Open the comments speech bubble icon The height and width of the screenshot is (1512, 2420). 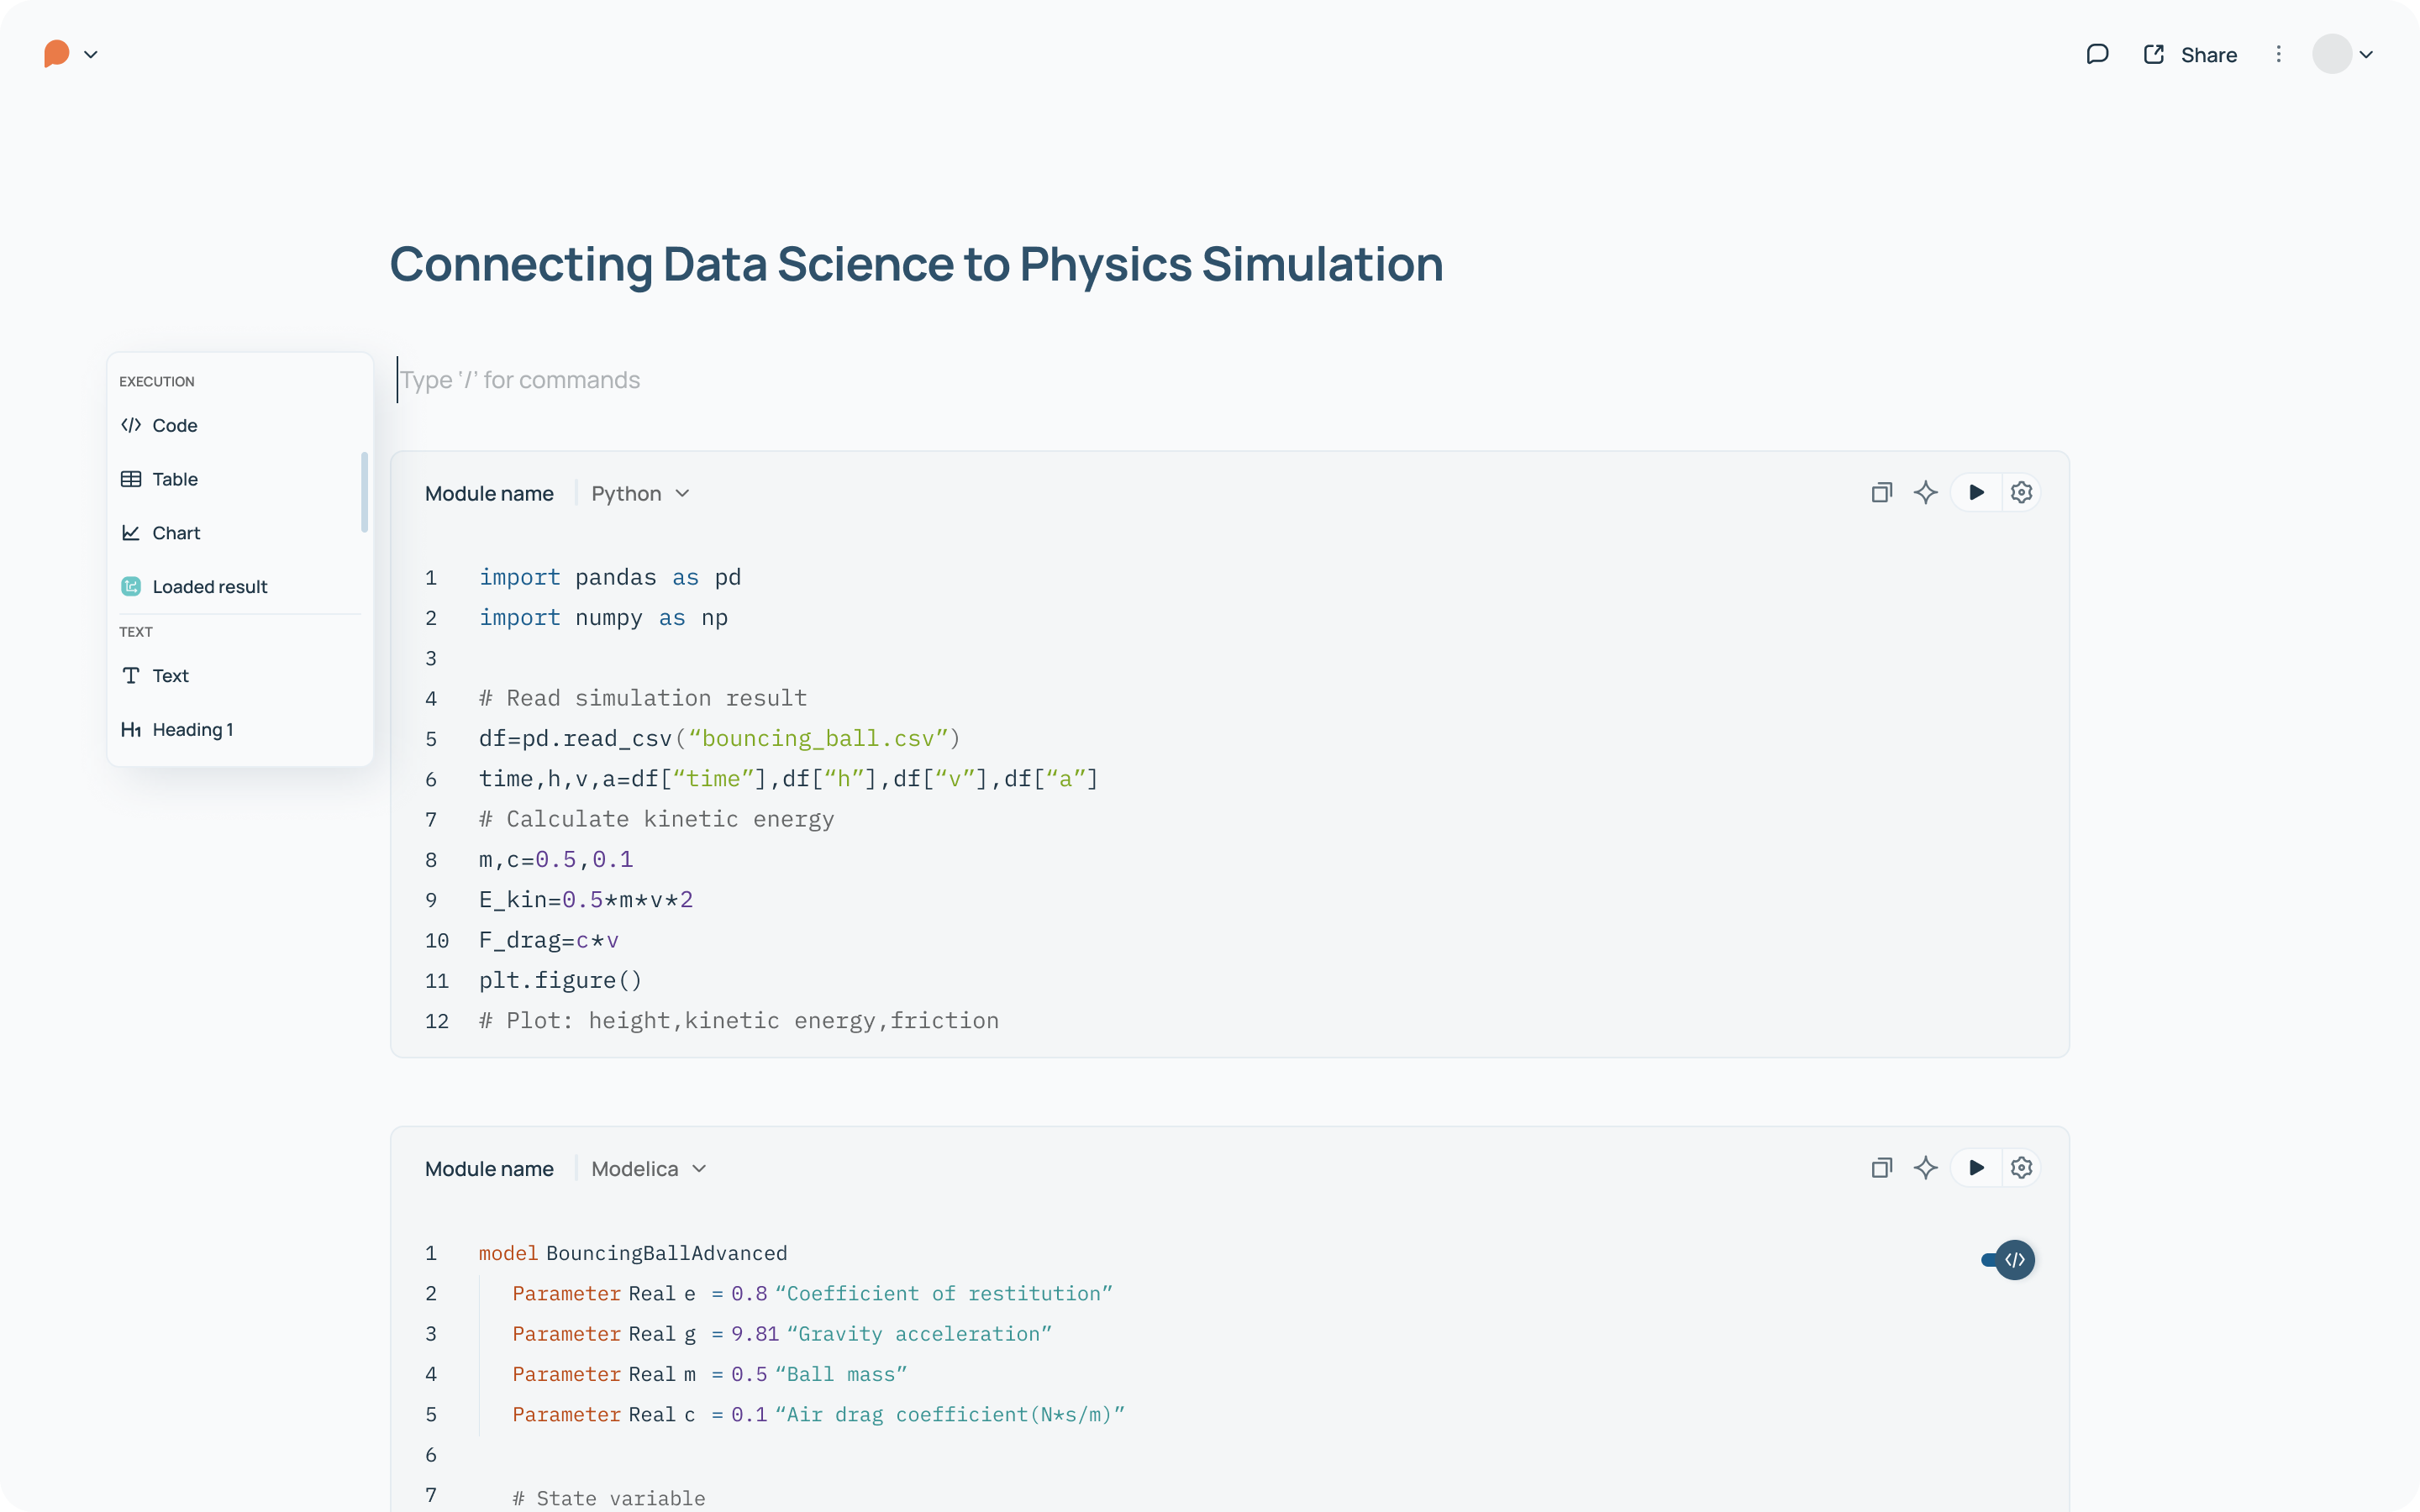[x=2097, y=54]
